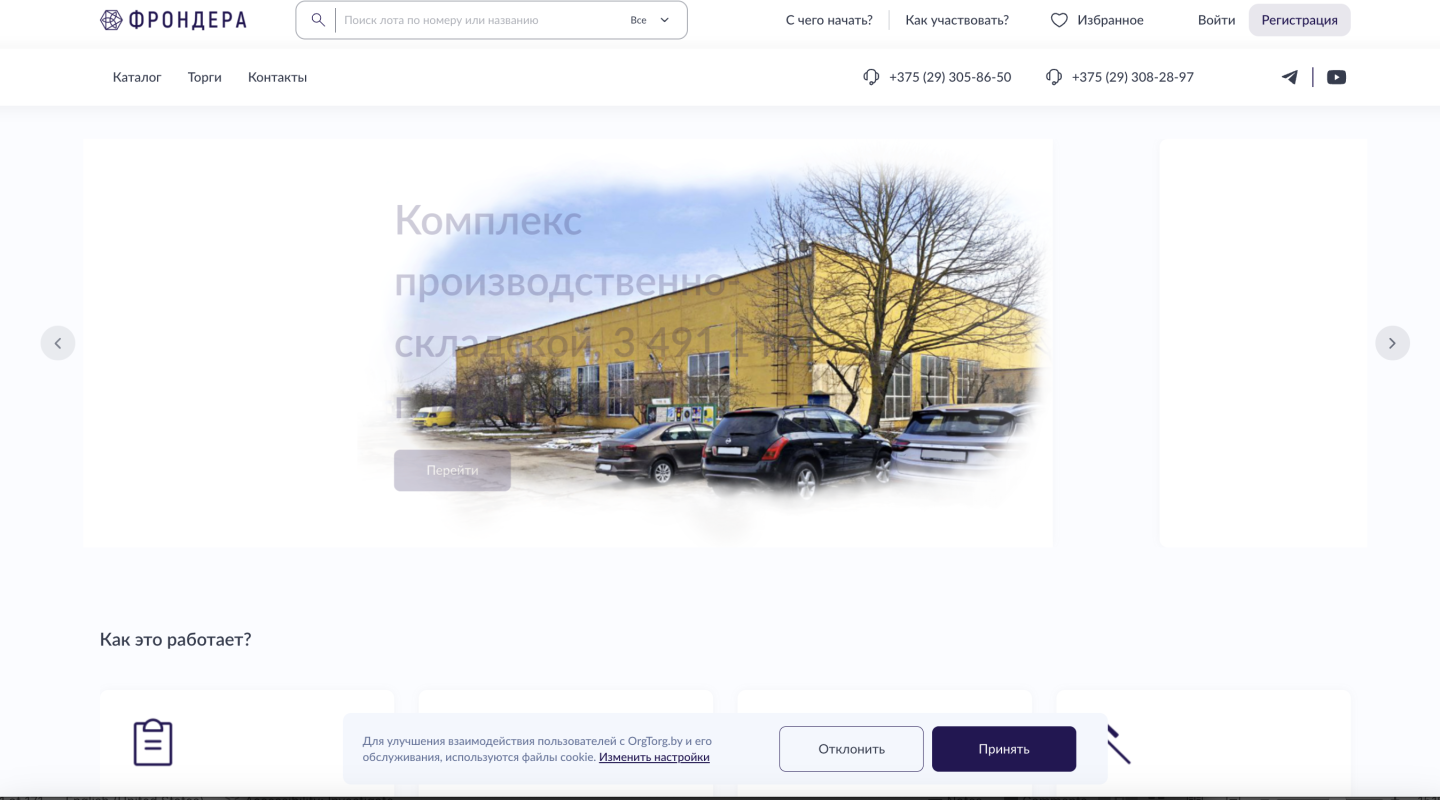1440x800 pixels.
Task: Navigate to Контакты page
Action: (277, 77)
